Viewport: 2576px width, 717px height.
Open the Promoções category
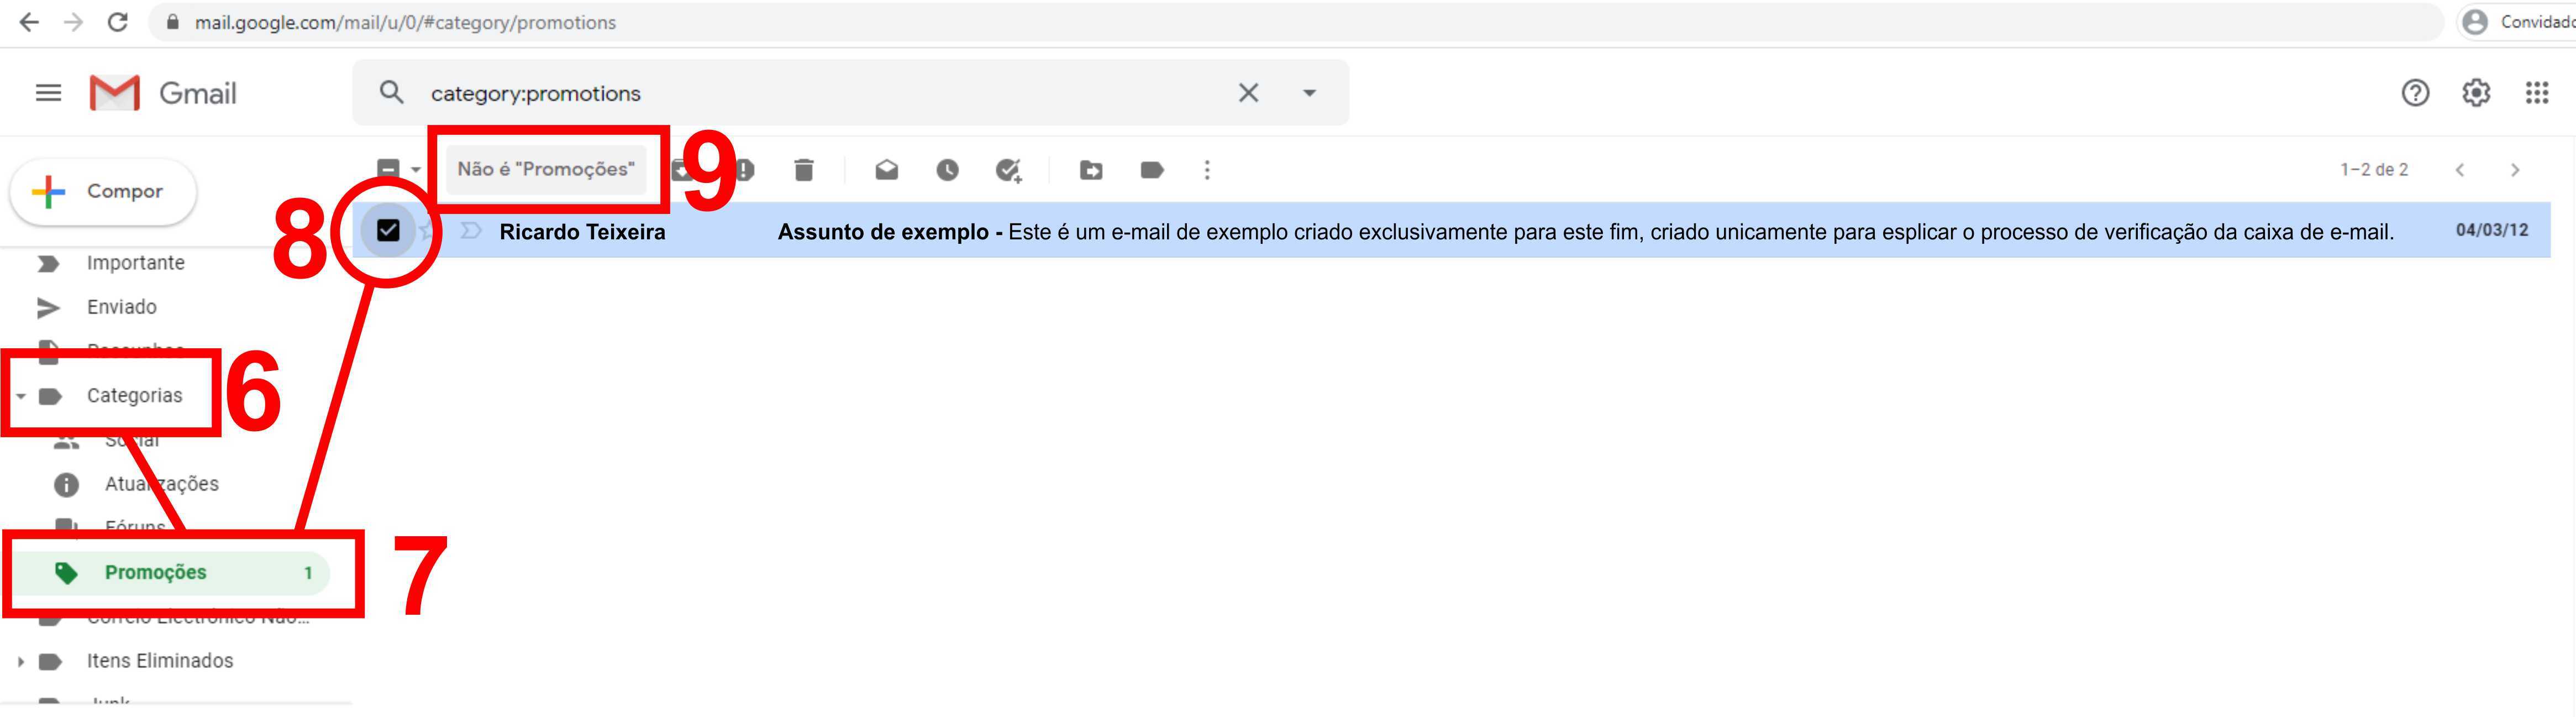[156, 573]
